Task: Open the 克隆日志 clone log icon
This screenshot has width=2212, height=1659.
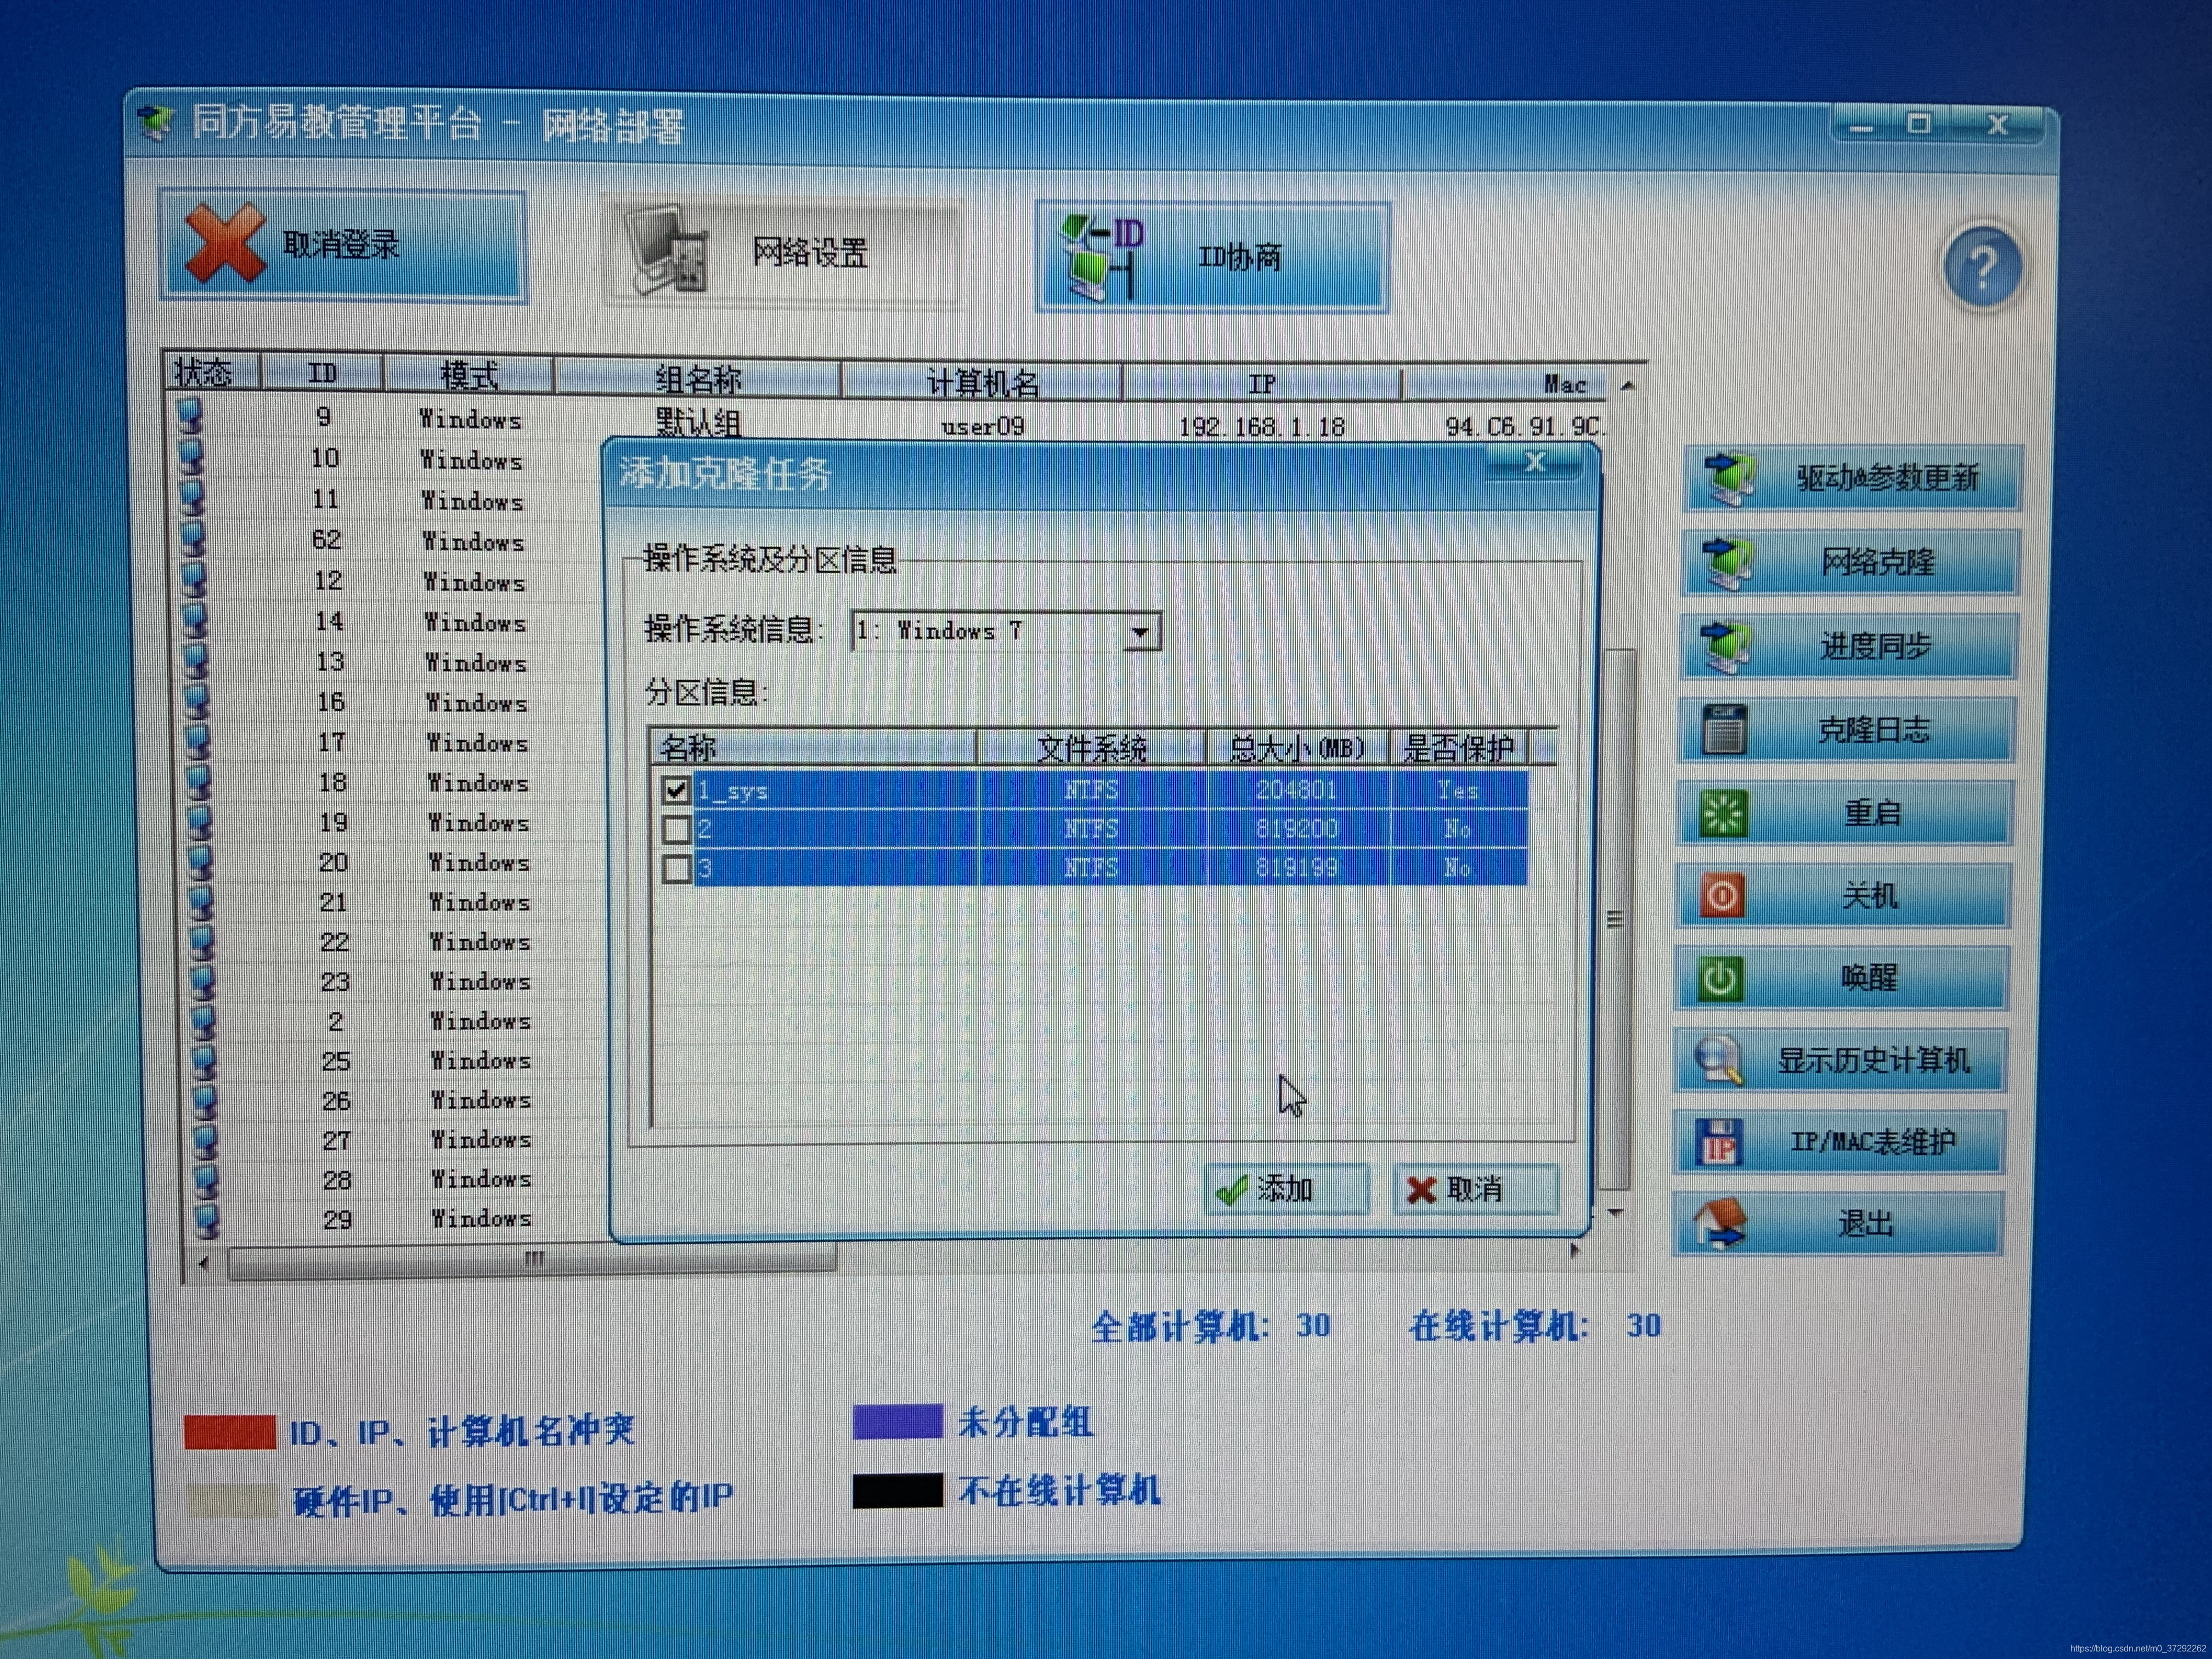Action: coord(1725,729)
